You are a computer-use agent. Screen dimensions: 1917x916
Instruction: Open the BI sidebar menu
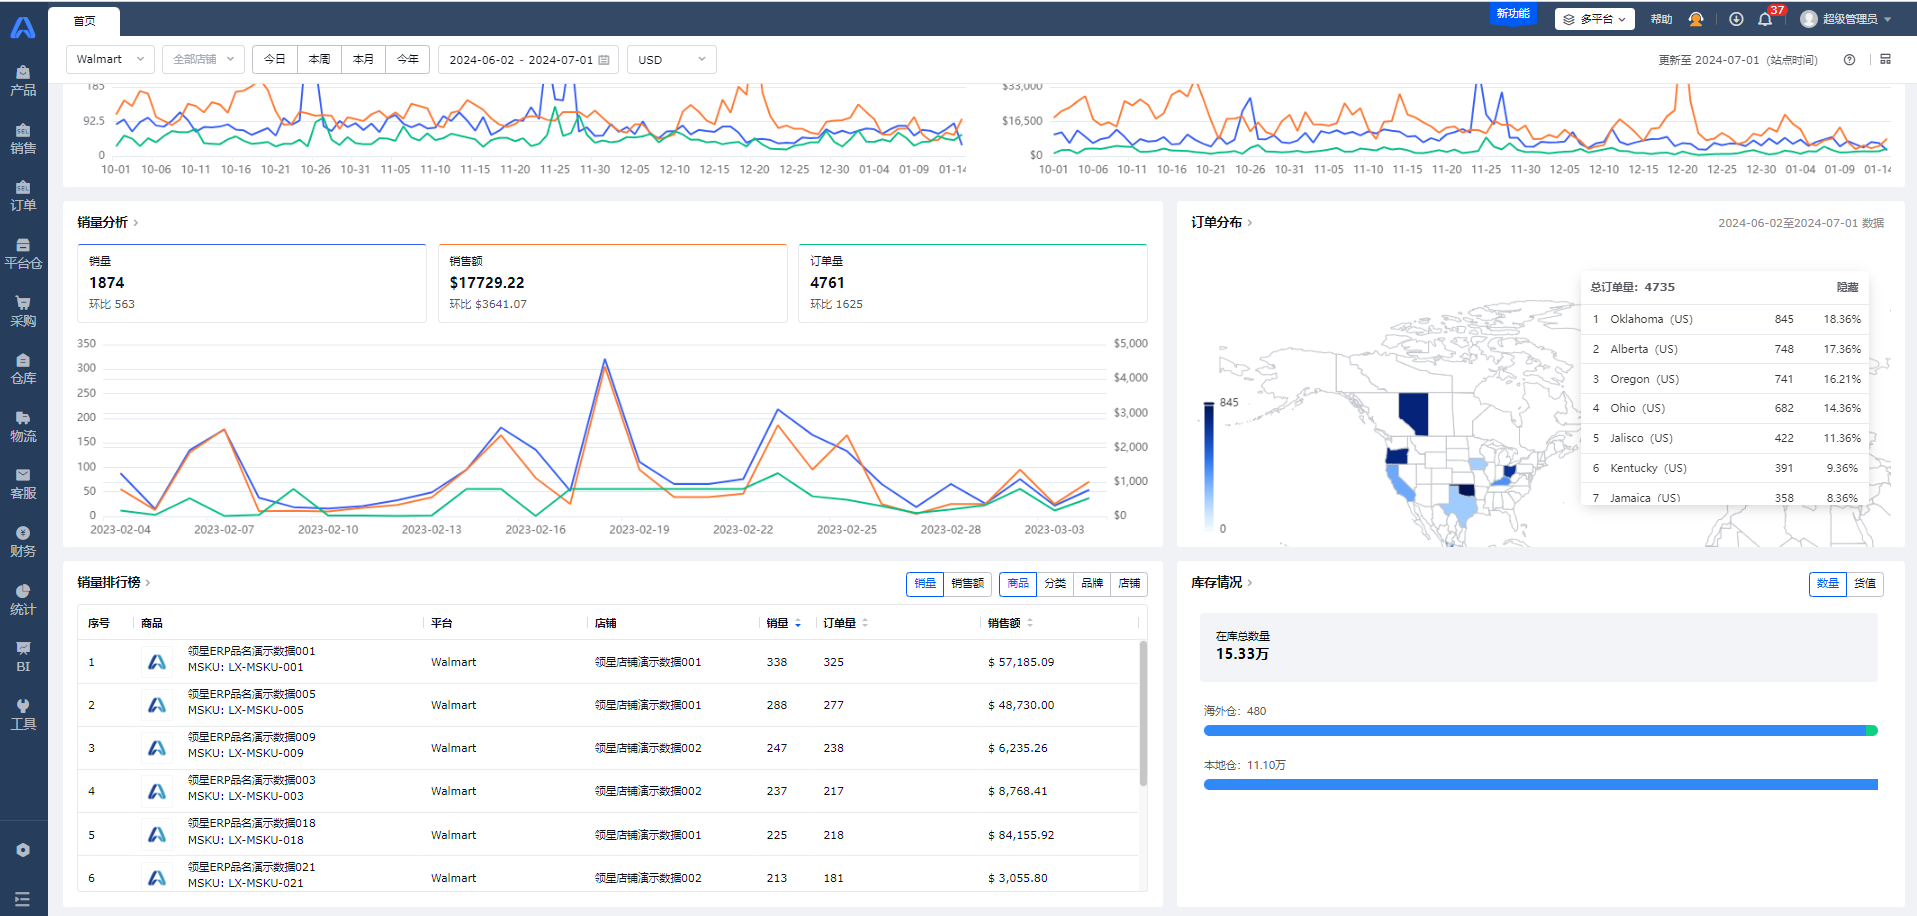click(23, 656)
